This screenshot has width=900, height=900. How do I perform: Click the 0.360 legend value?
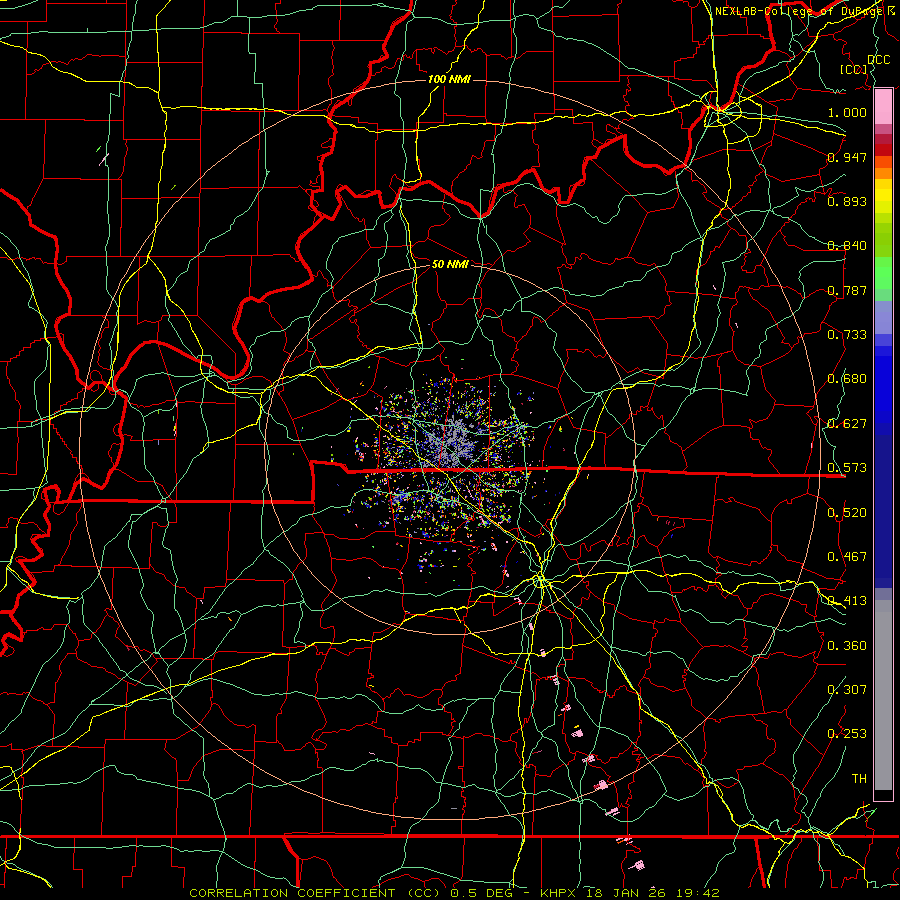pos(847,646)
